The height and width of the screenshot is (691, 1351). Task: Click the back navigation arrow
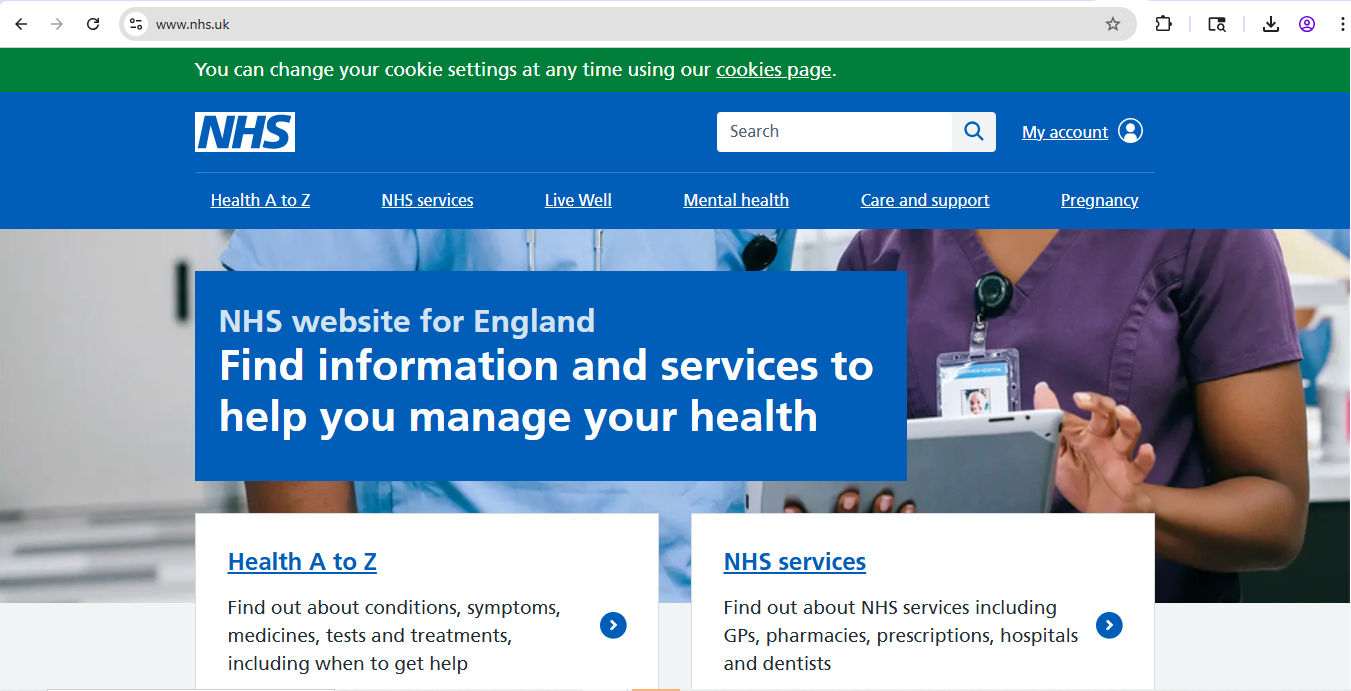[x=20, y=23]
